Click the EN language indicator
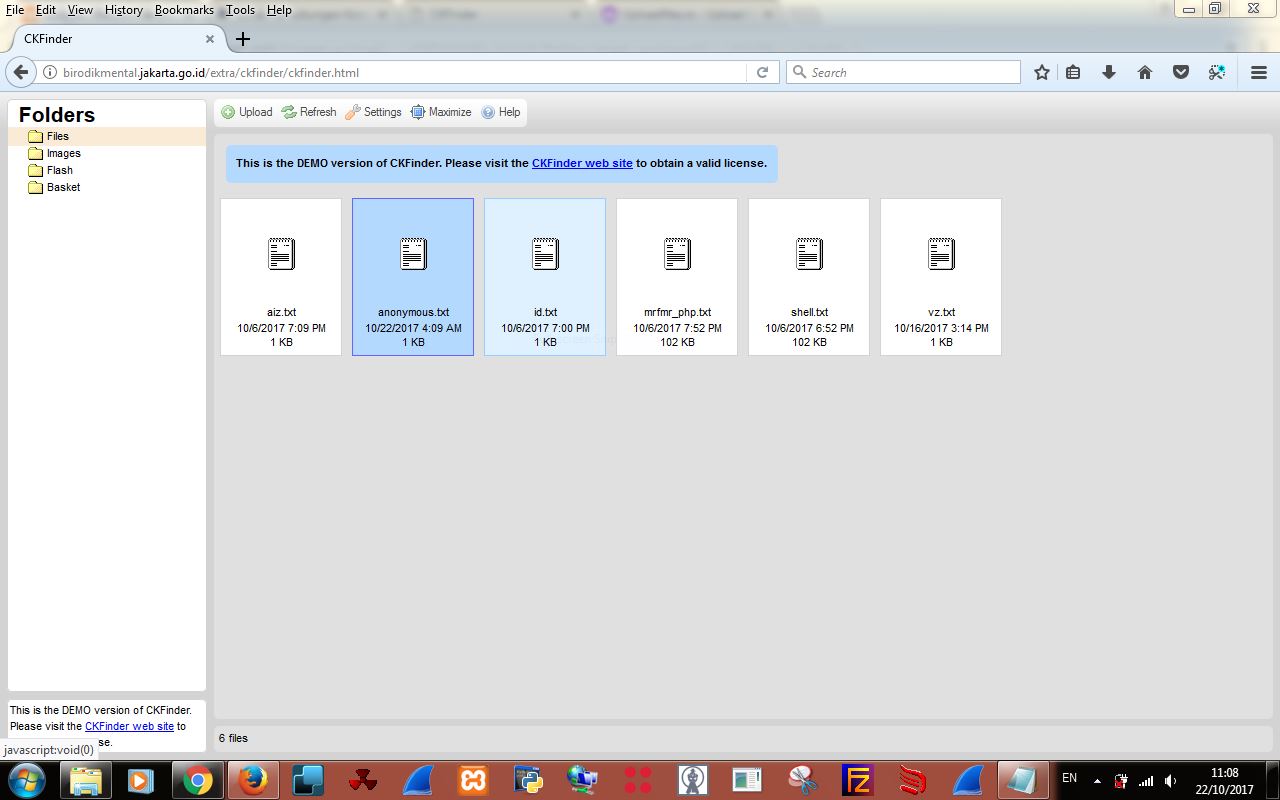The image size is (1280, 800). point(1069,778)
